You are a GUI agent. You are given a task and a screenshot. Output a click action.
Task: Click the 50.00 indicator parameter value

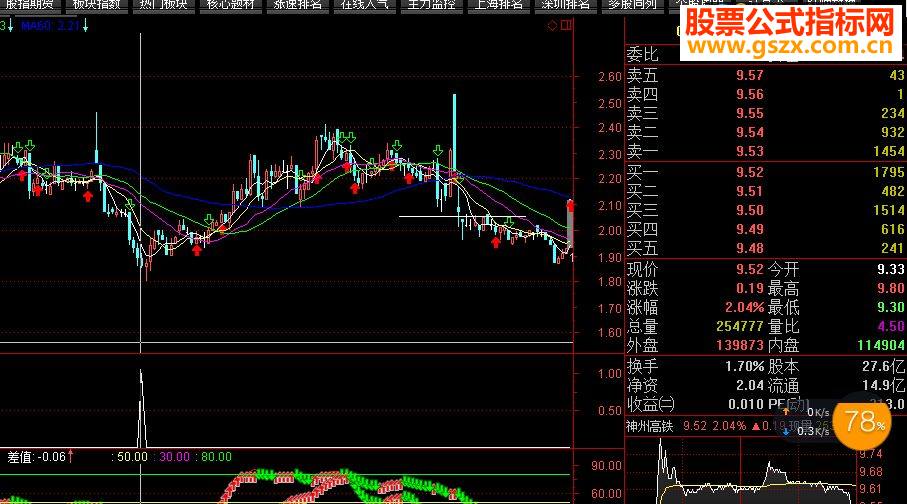132,457
